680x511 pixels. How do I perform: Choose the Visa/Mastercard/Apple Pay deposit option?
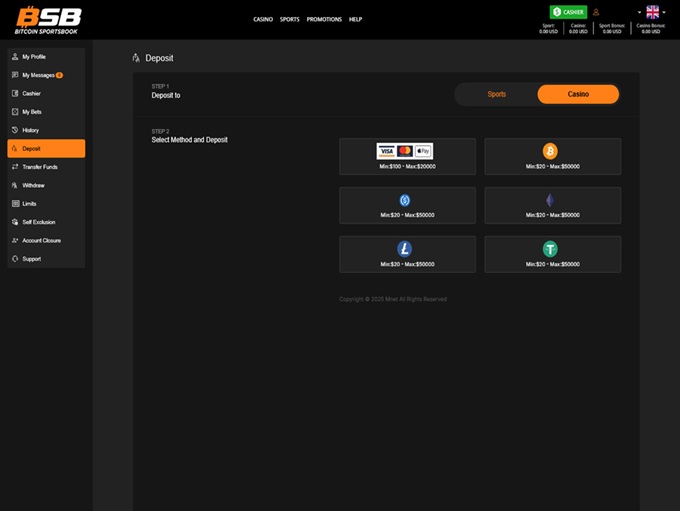coord(407,156)
